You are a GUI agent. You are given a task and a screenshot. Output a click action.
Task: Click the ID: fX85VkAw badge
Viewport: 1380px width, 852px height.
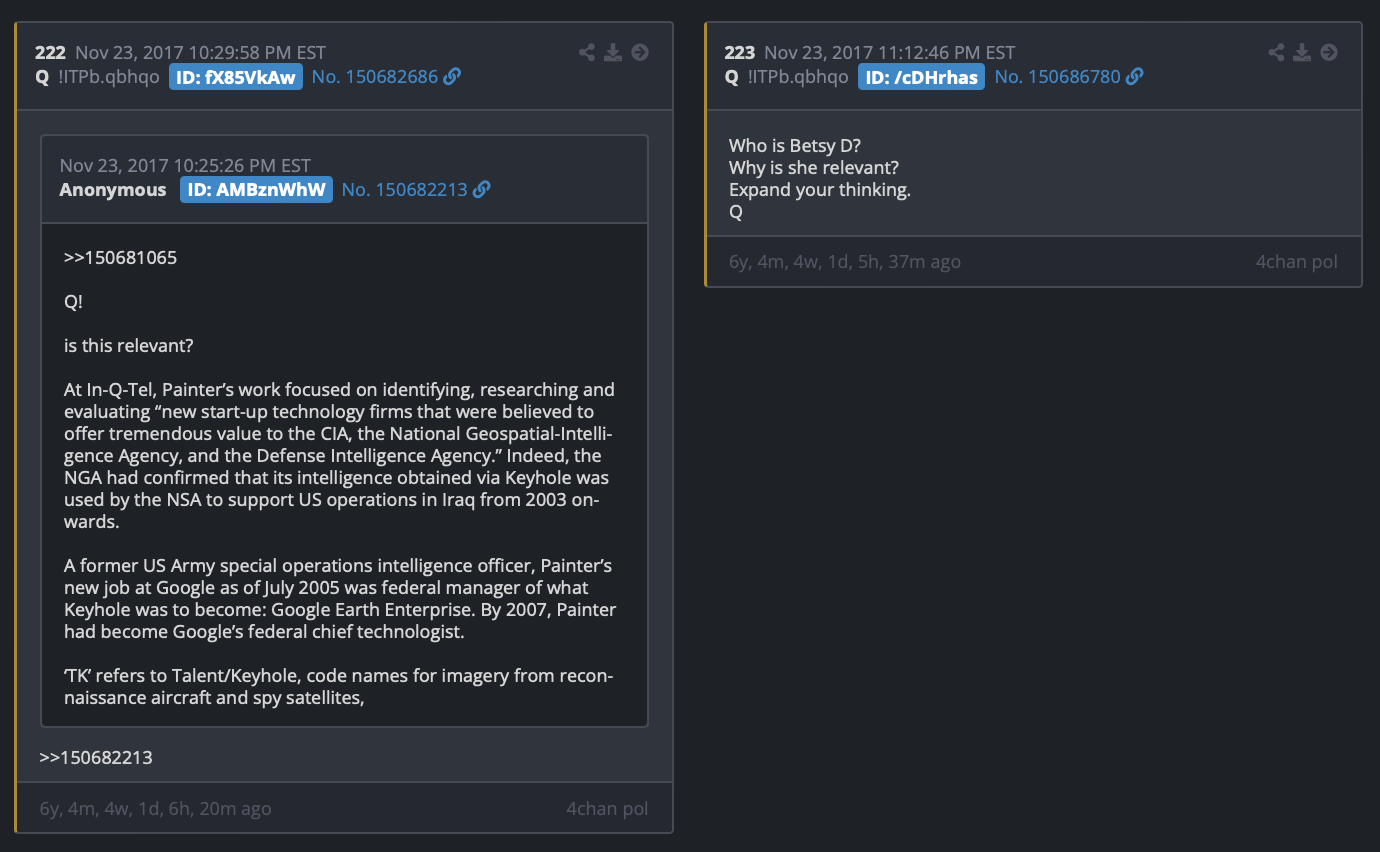click(x=236, y=77)
